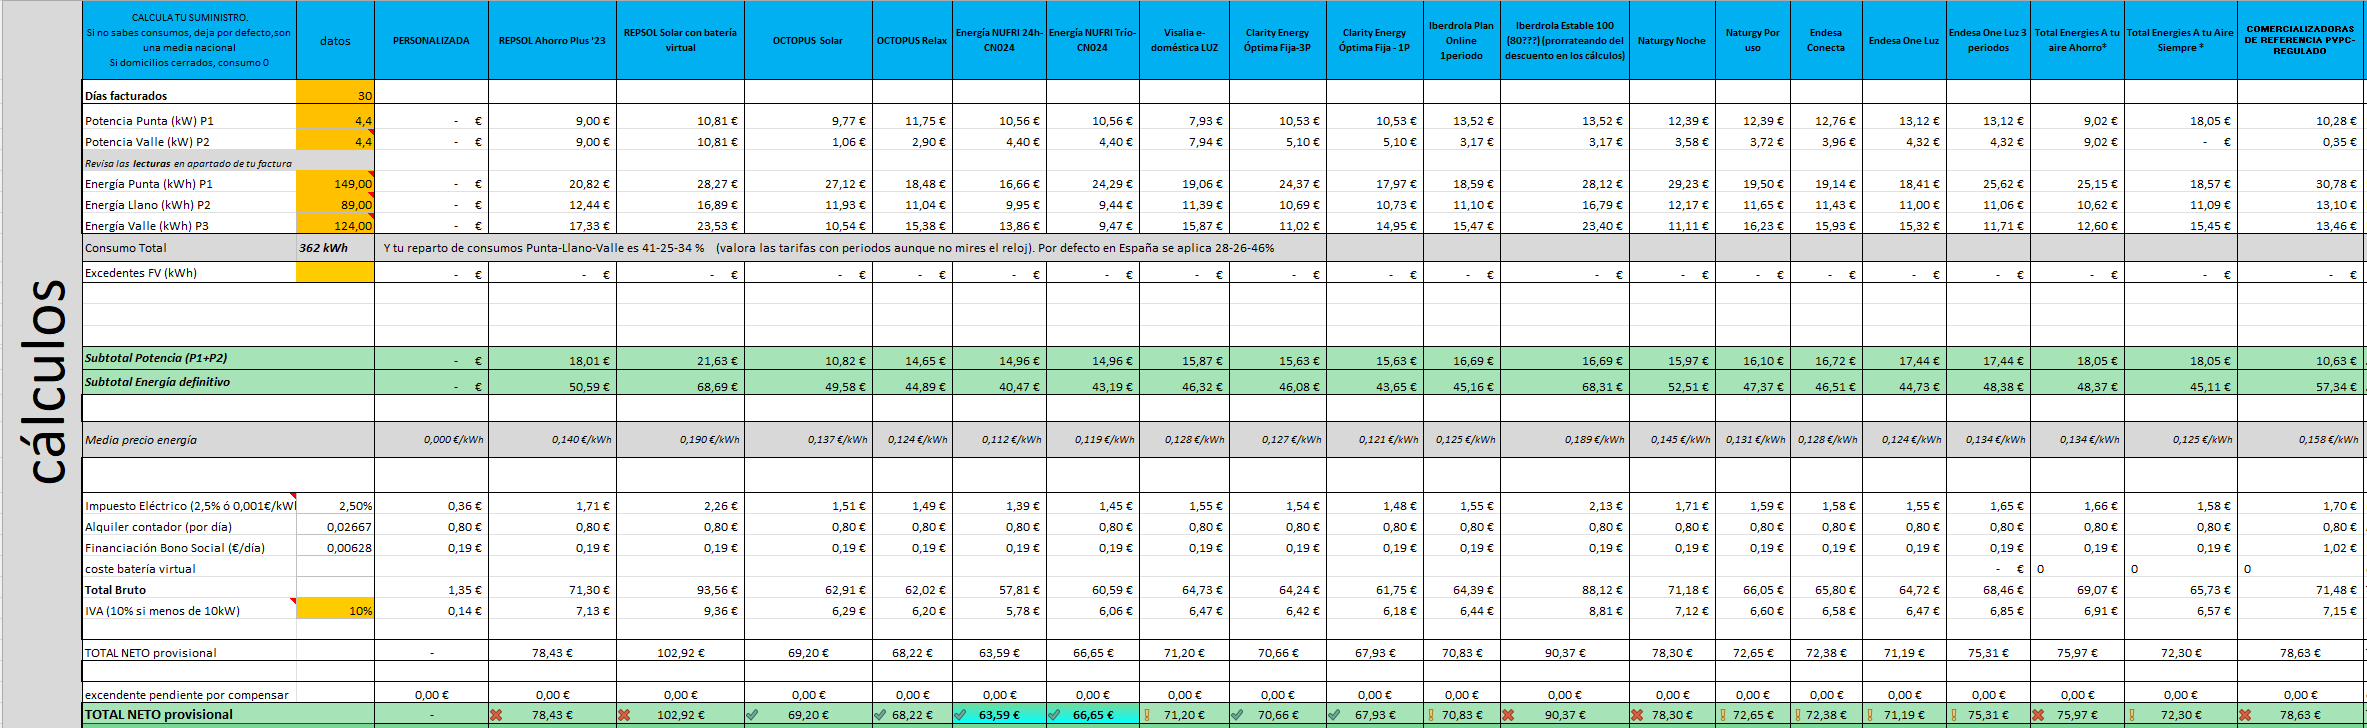
Task: Click the red cross icon beside 78,43 €
Action: click(x=496, y=715)
